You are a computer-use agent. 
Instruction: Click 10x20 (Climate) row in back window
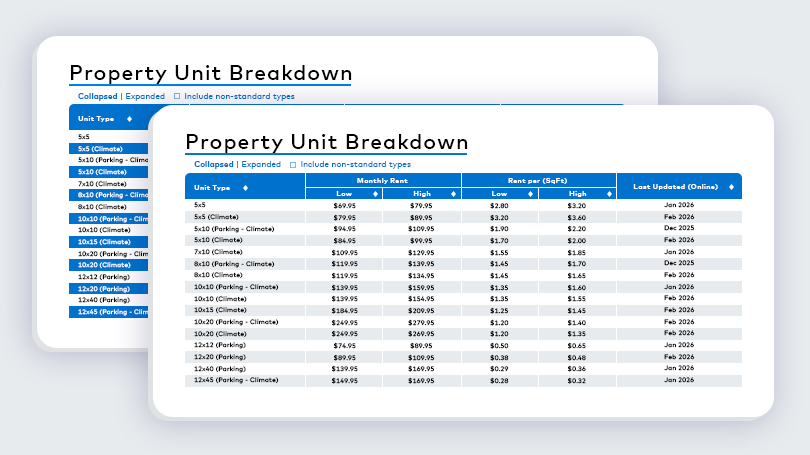[x=108, y=265]
